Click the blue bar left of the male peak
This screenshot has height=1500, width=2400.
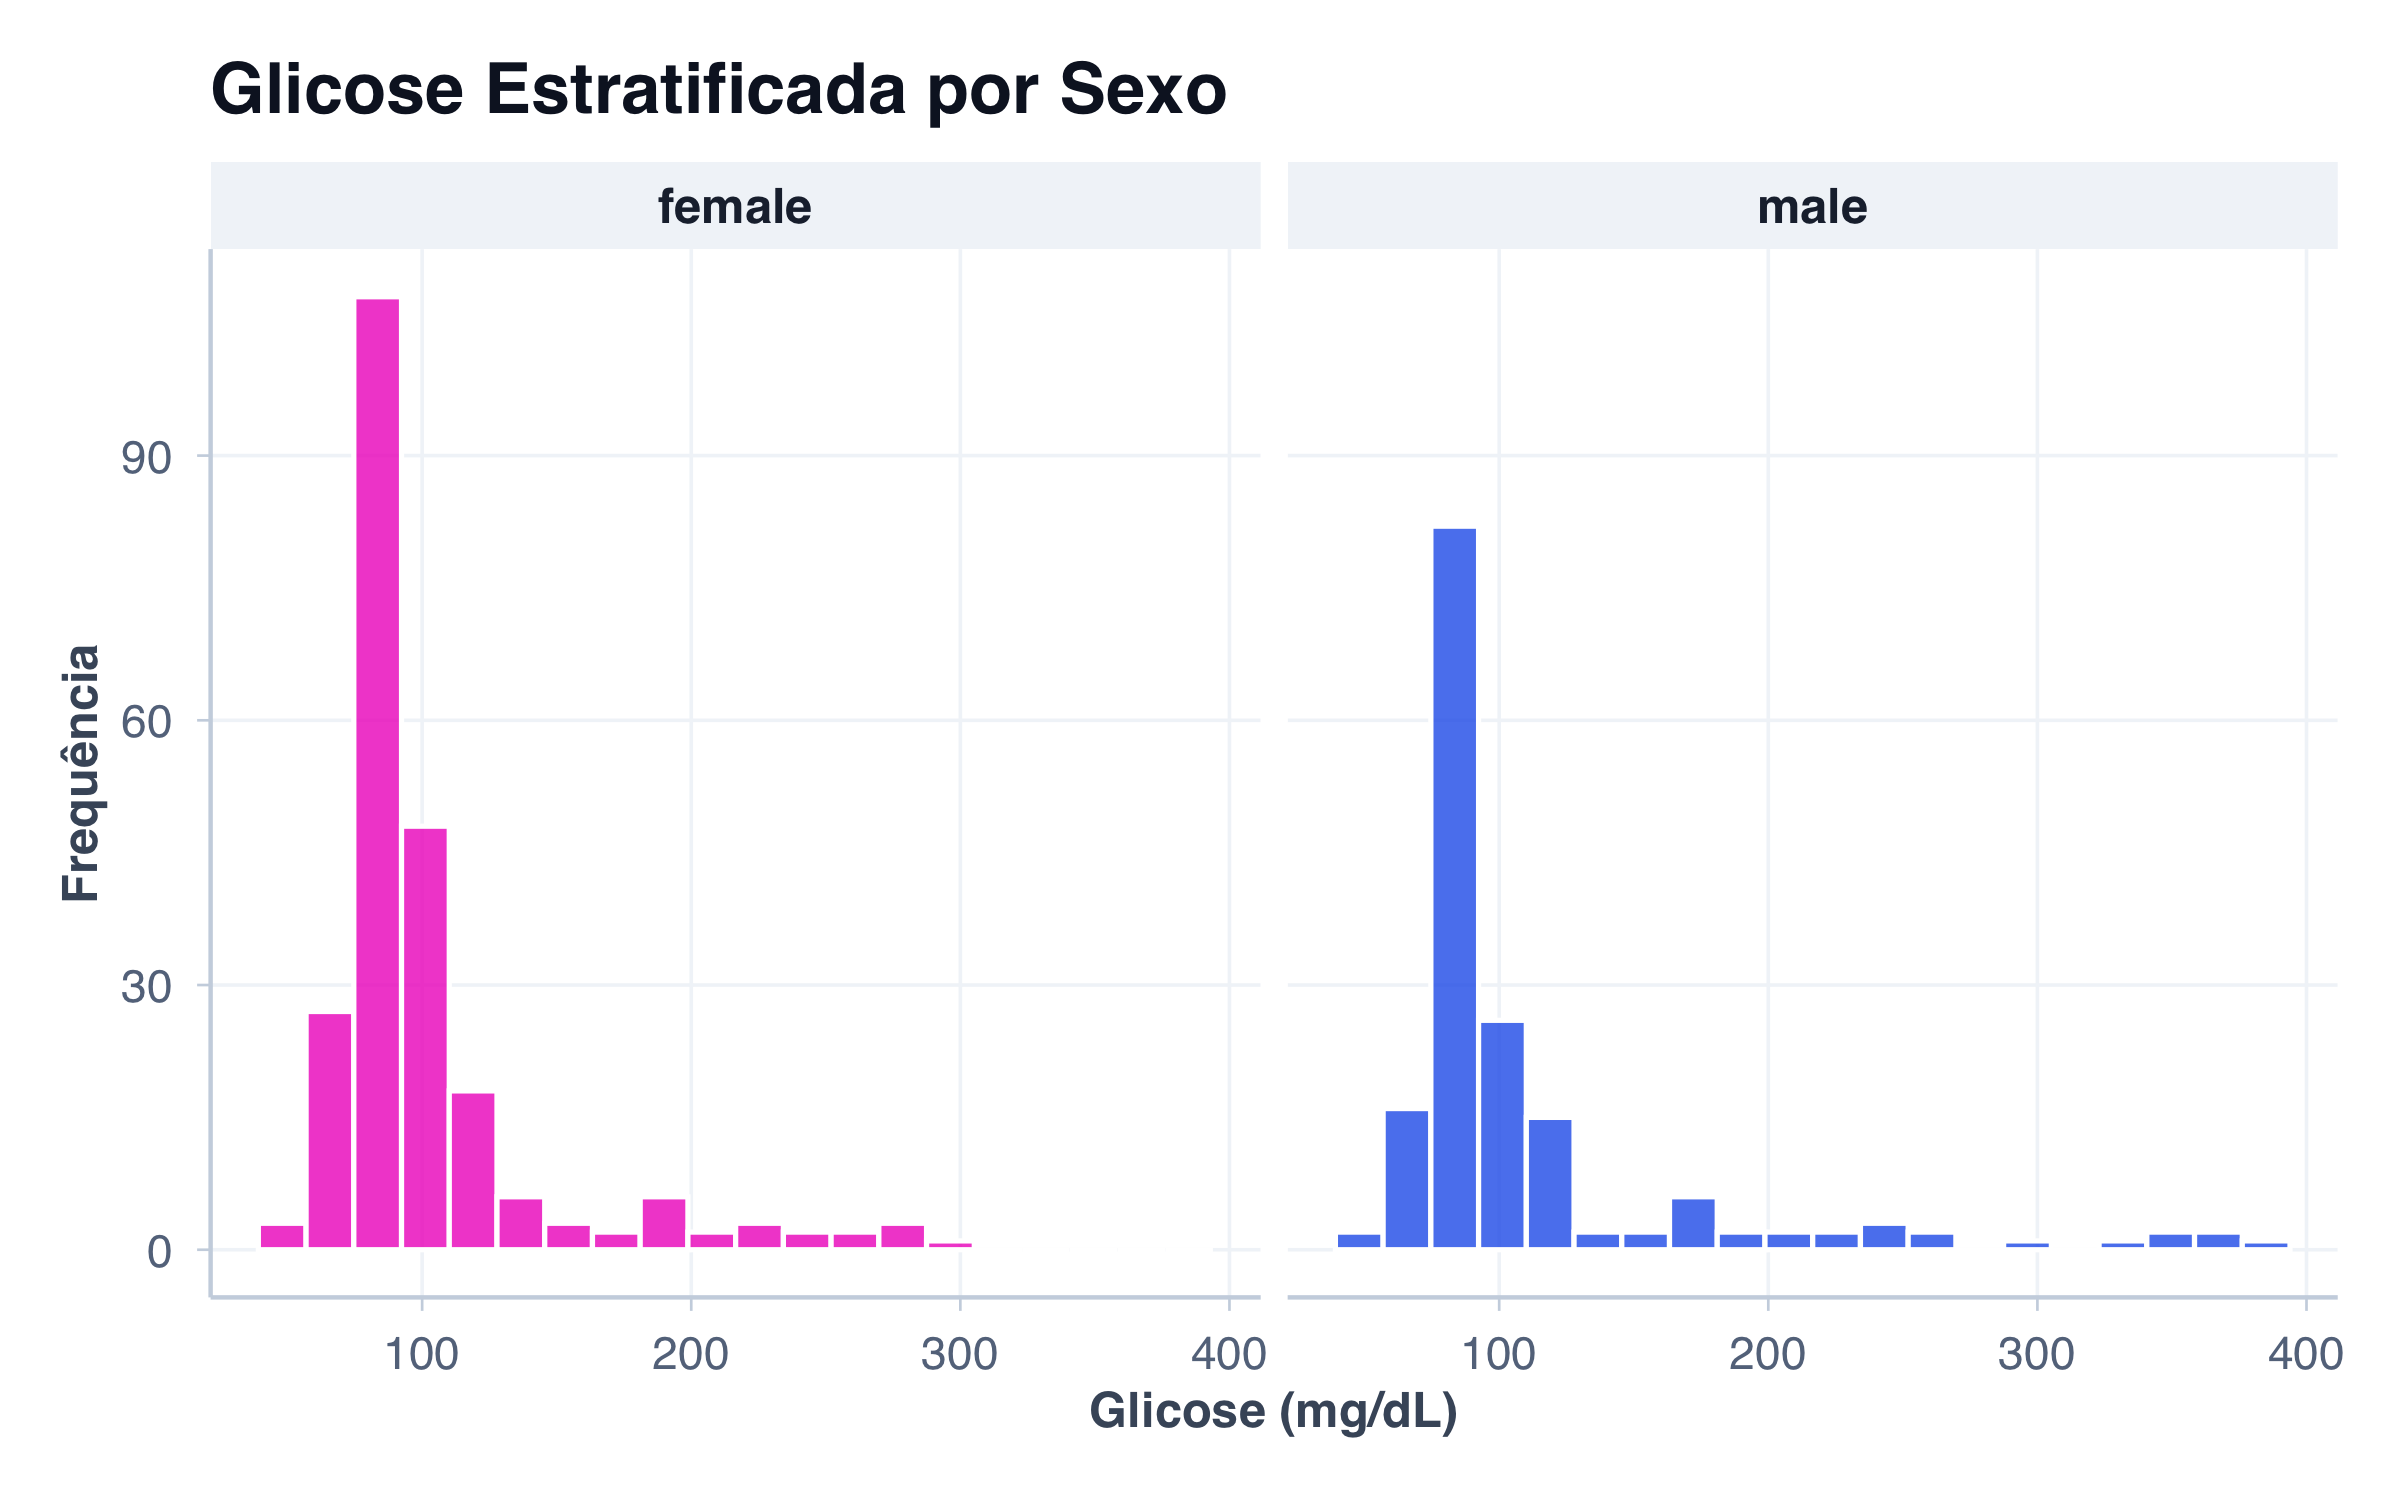tap(1406, 1178)
